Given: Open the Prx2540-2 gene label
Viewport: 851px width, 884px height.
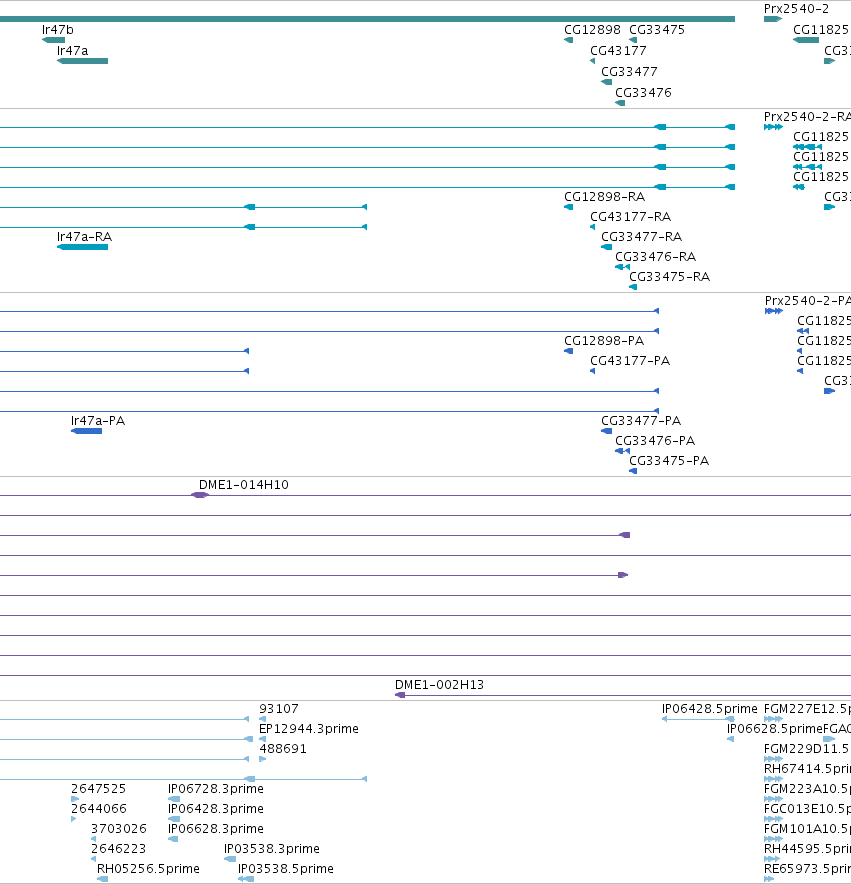Looking at the screenshot, I should coord(796,9).
